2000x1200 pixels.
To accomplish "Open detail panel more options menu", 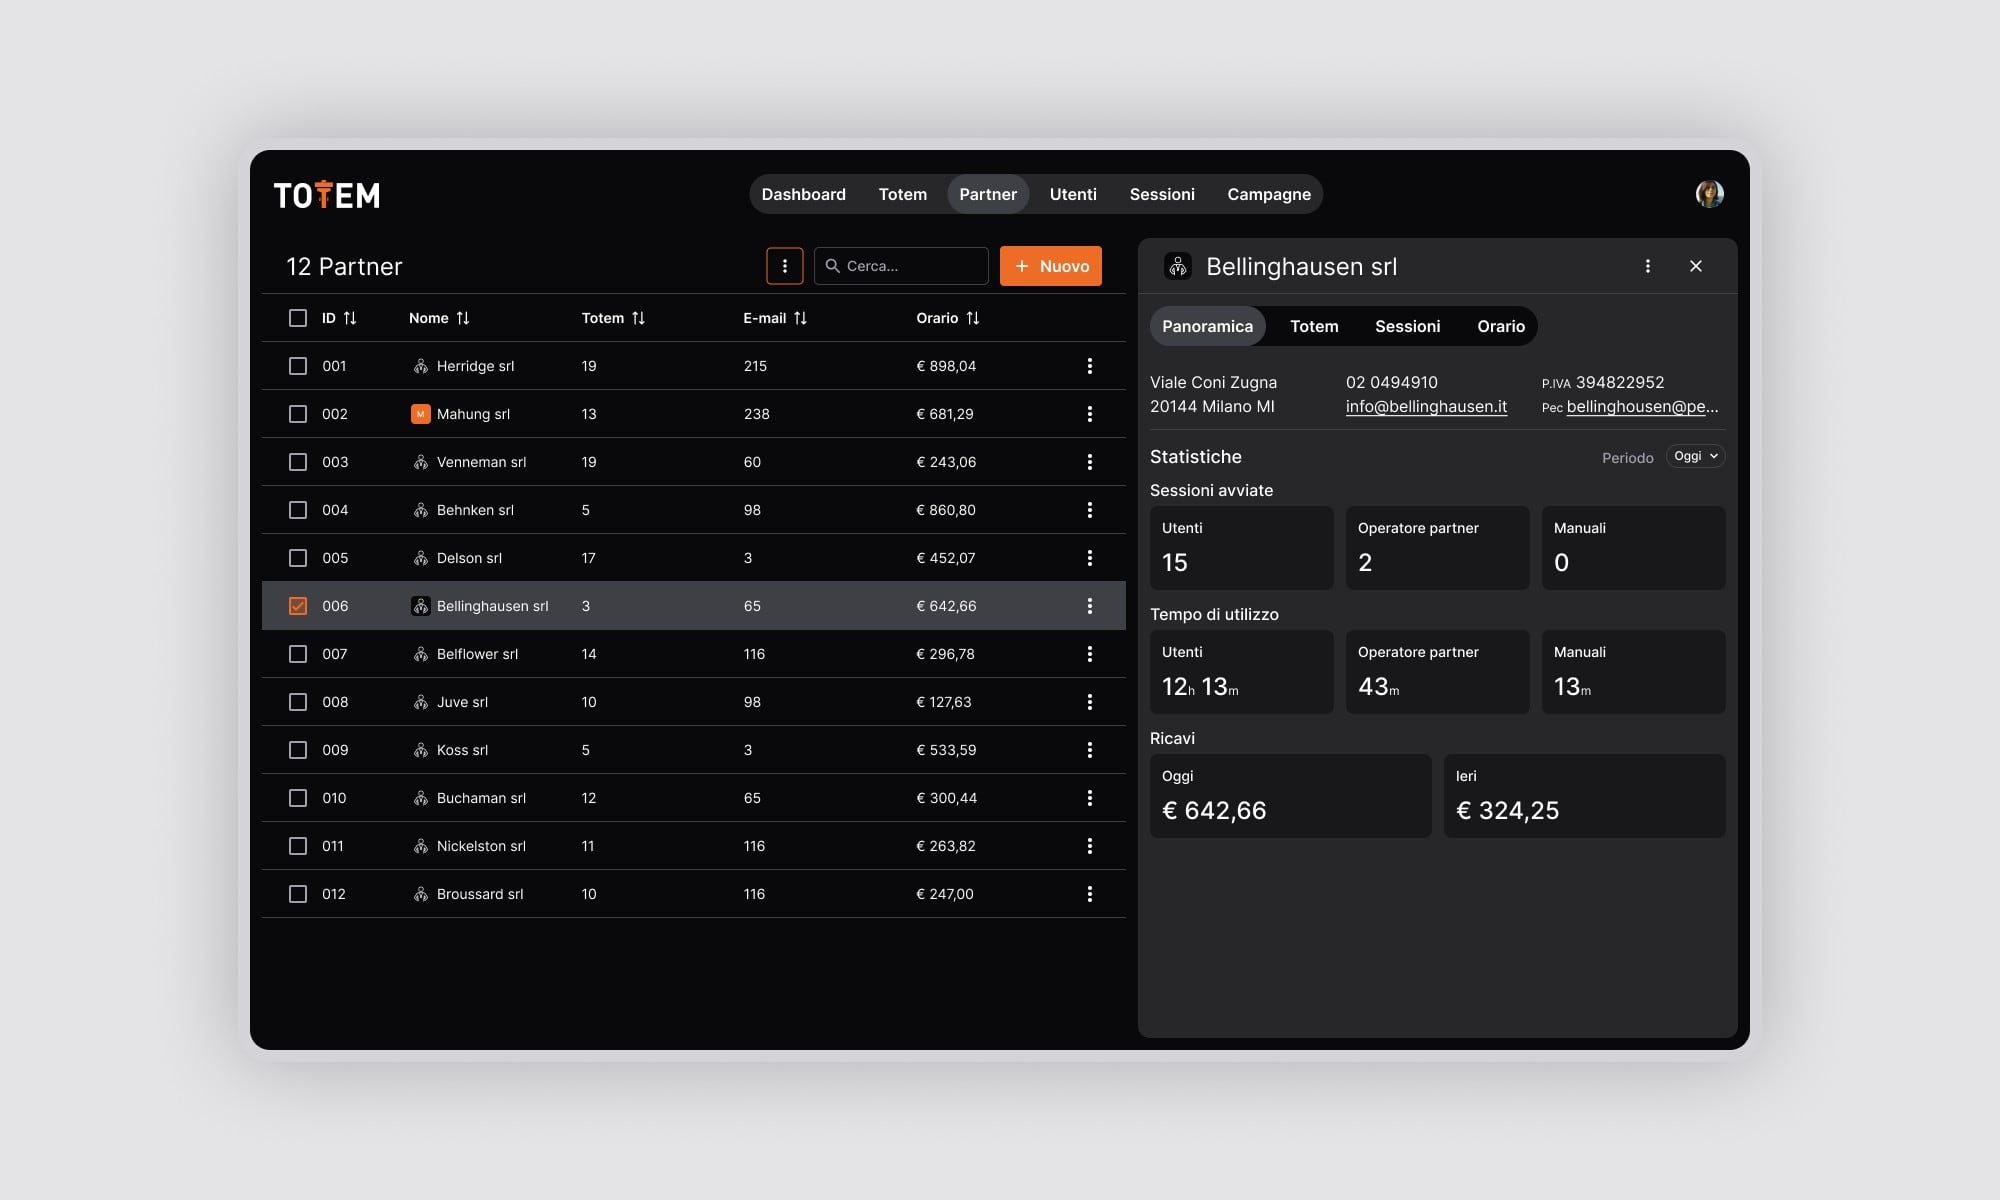I will tap(1648, 266).
